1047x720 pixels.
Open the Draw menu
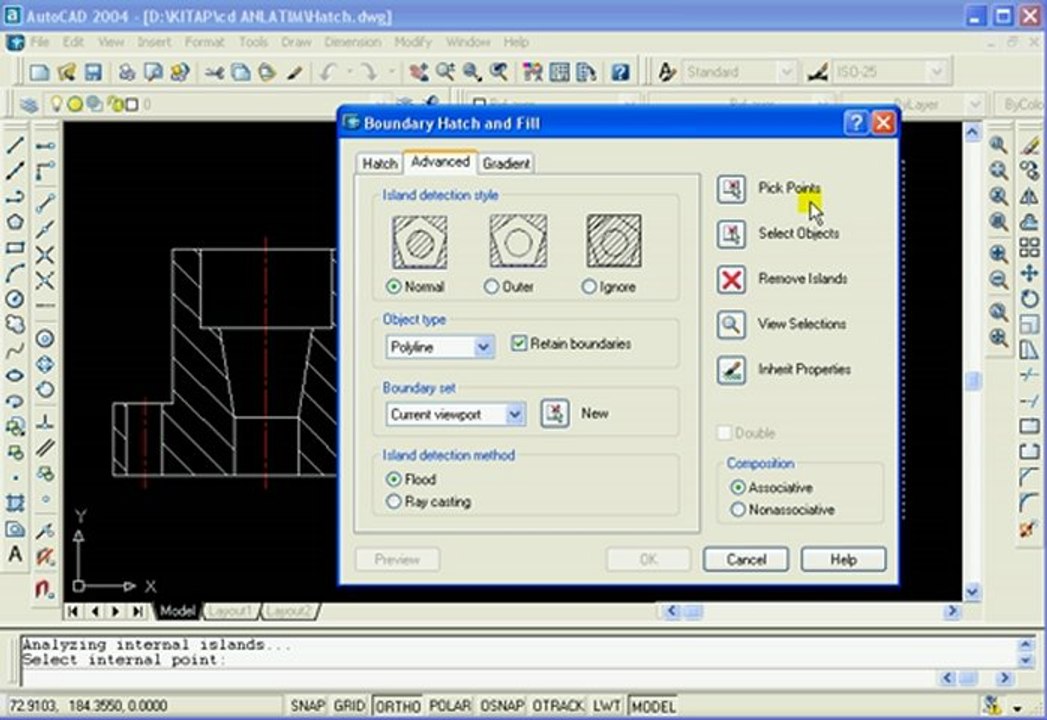pyautogui.click(x=296, y=42)
